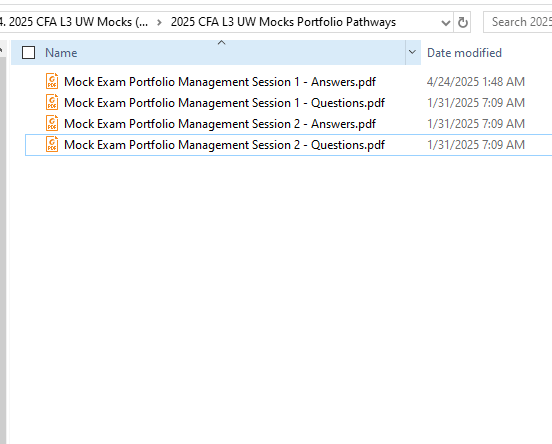Refresh the folder with the reload icon

coord(462,22)
